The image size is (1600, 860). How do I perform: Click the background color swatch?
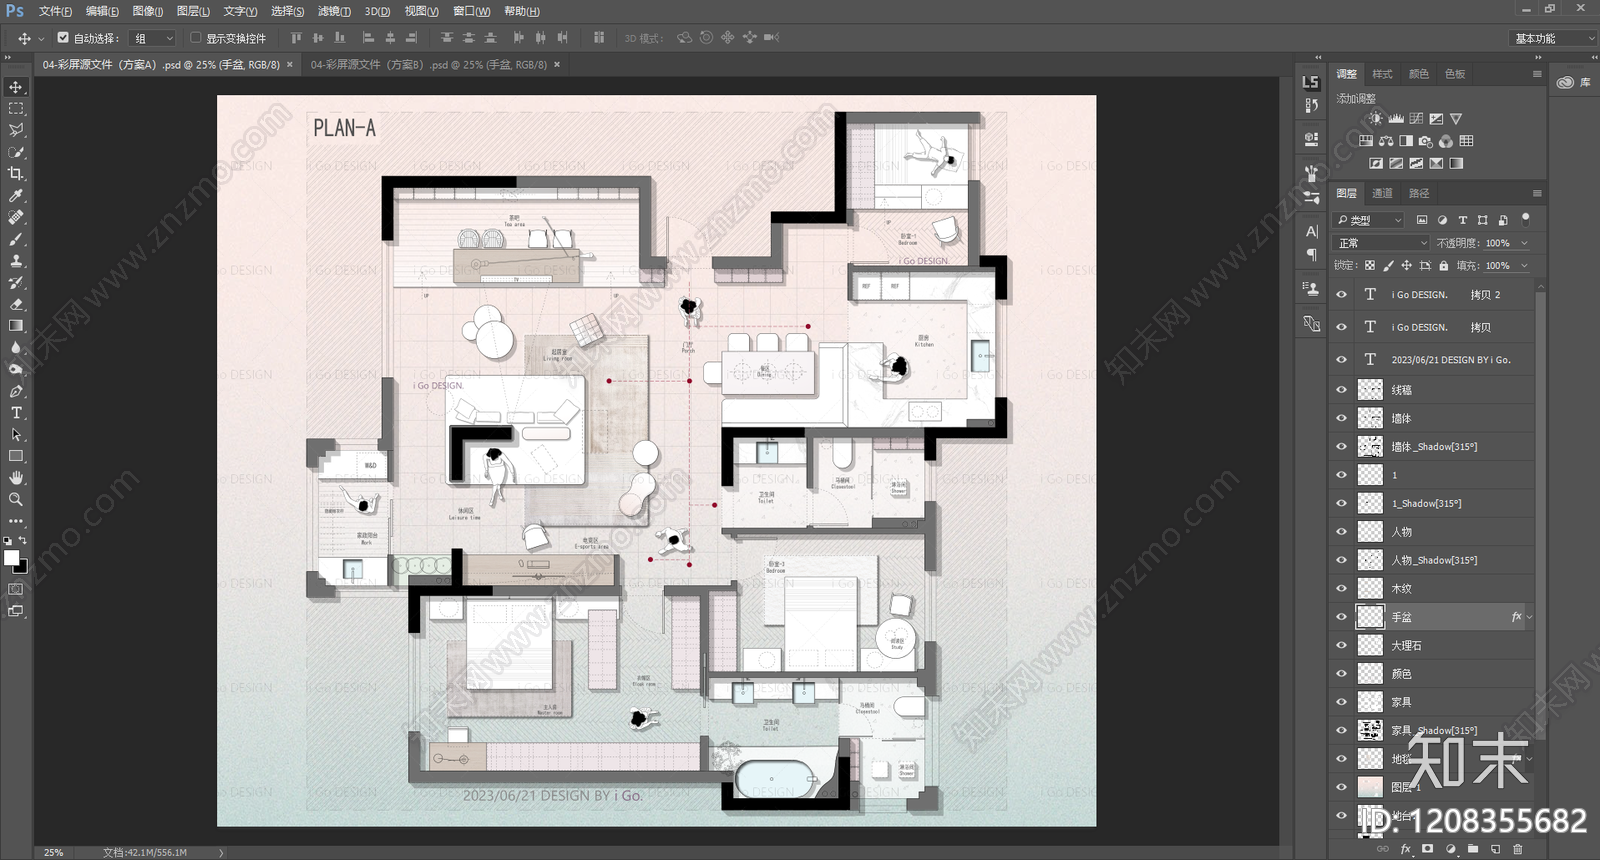[23, 568]
